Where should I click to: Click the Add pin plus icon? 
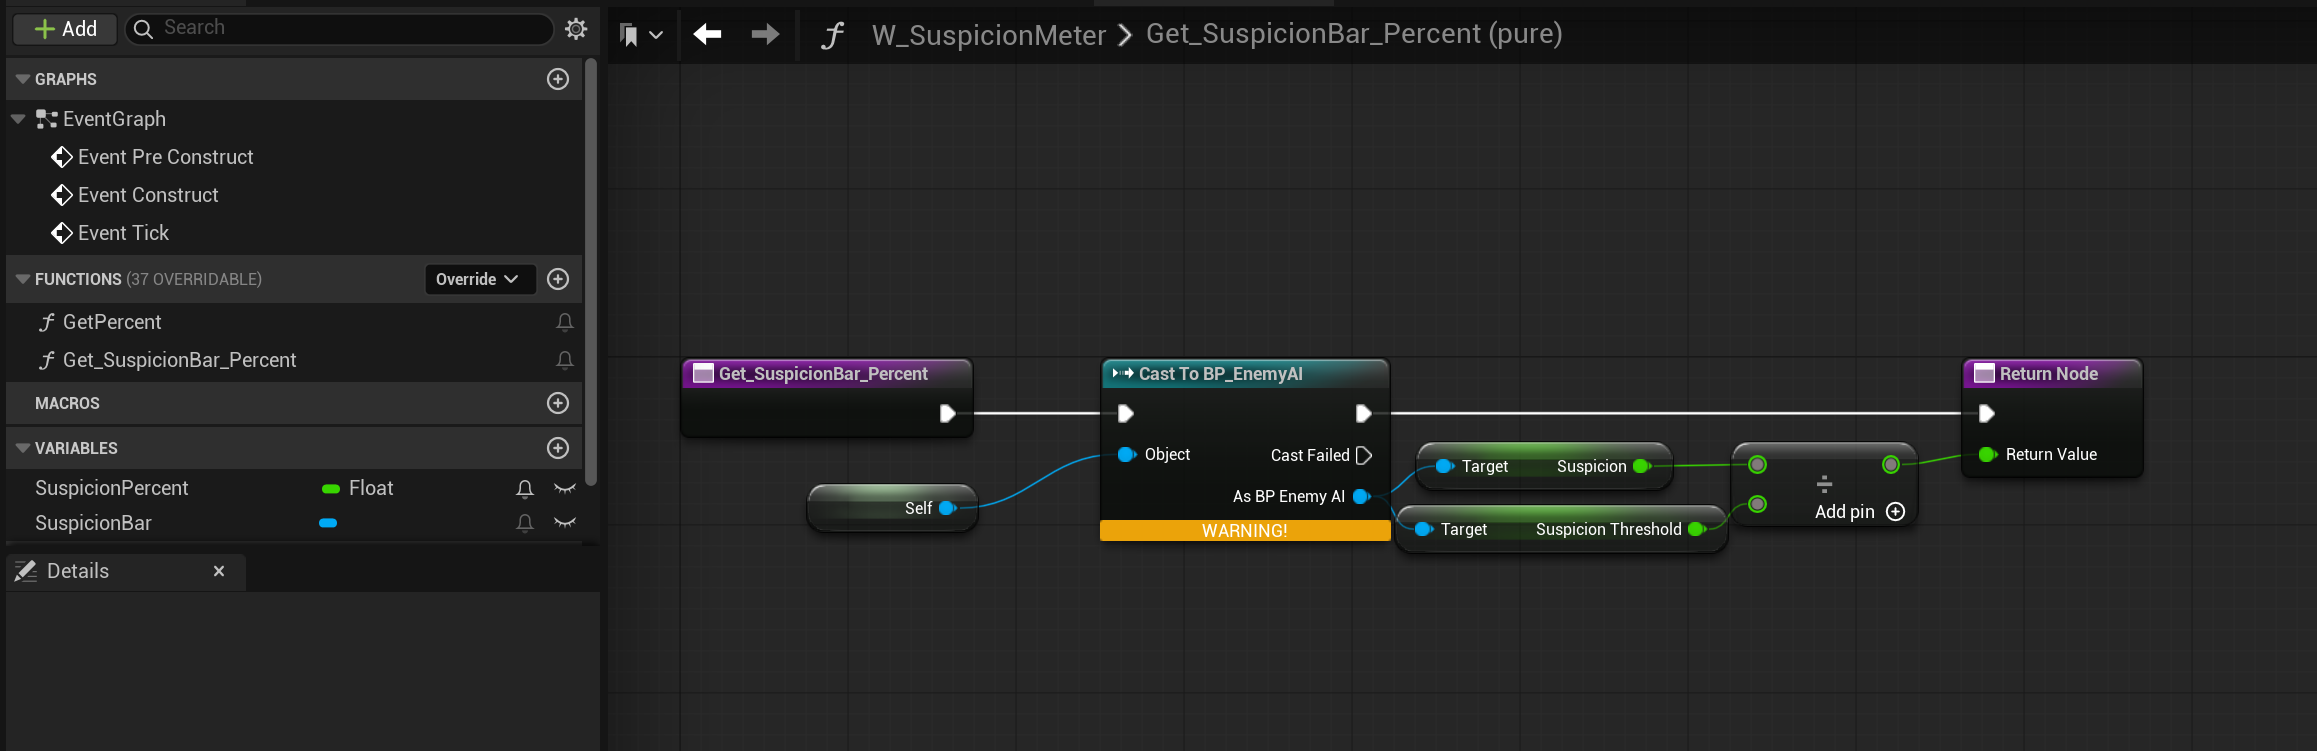tap(1895, 512)
